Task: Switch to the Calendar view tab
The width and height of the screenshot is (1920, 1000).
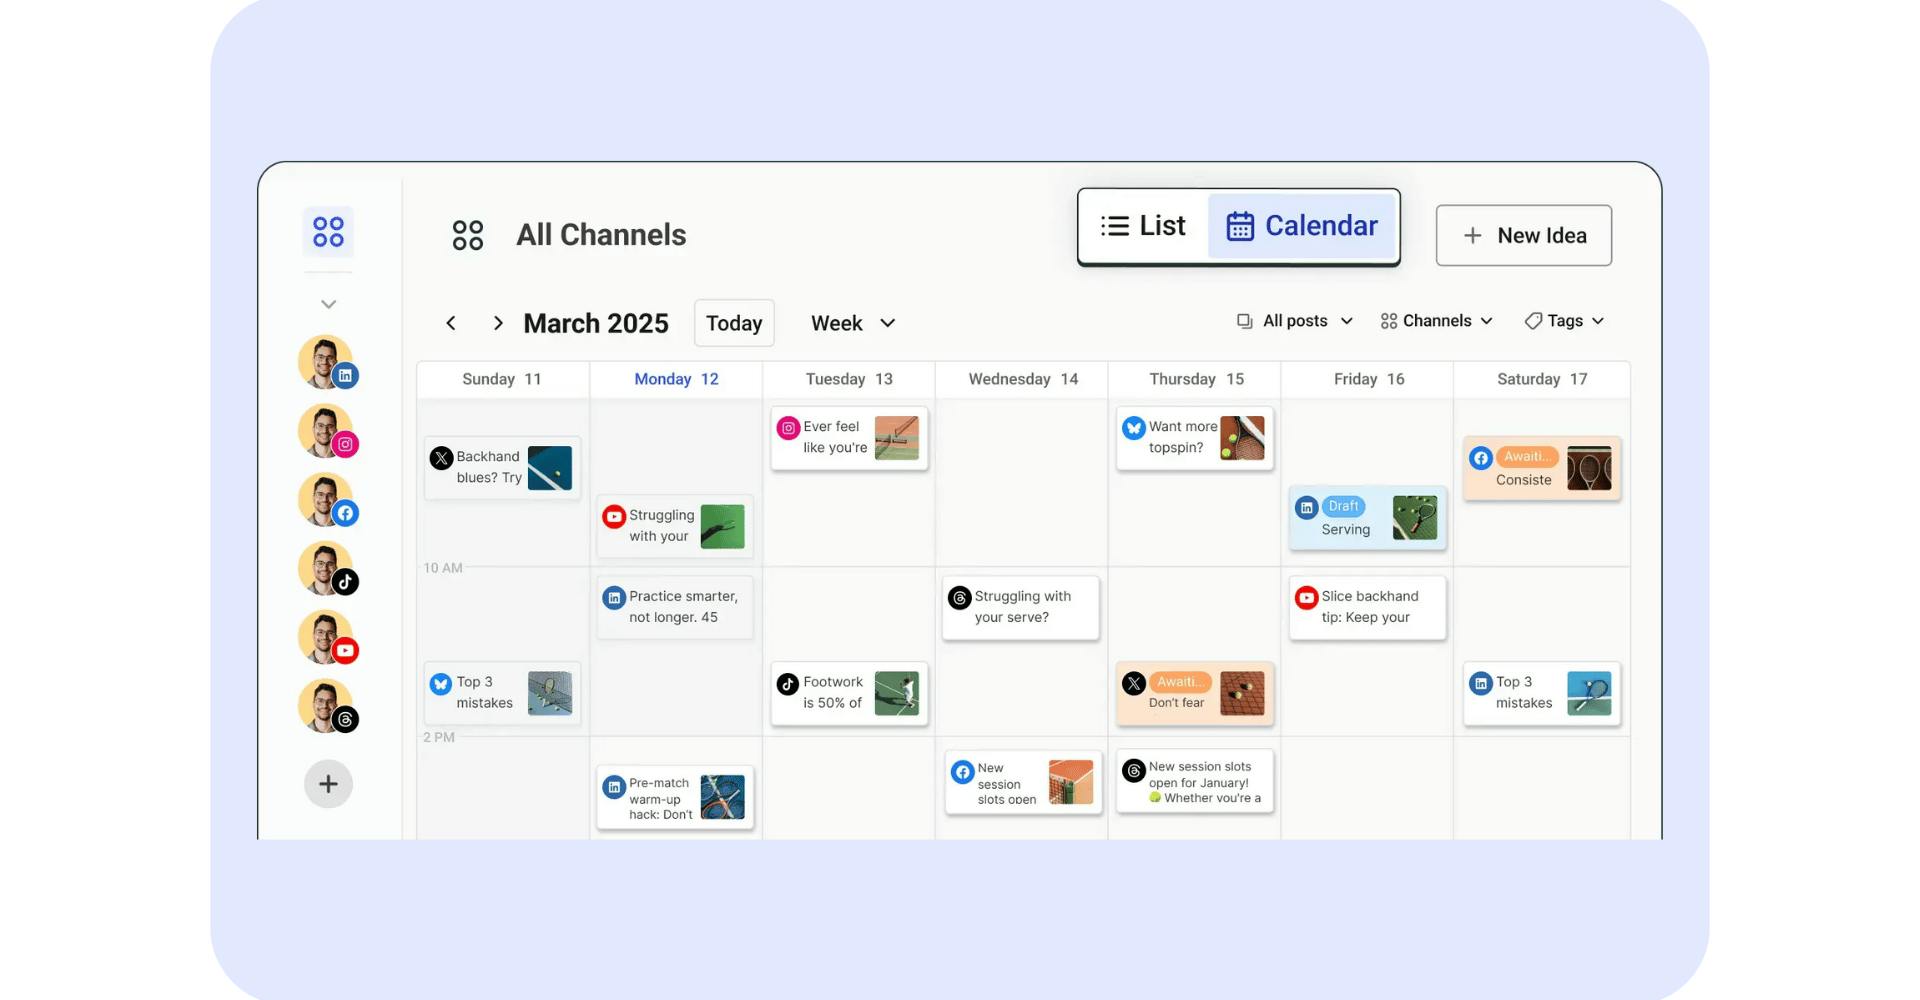Action: (1302, 226)
